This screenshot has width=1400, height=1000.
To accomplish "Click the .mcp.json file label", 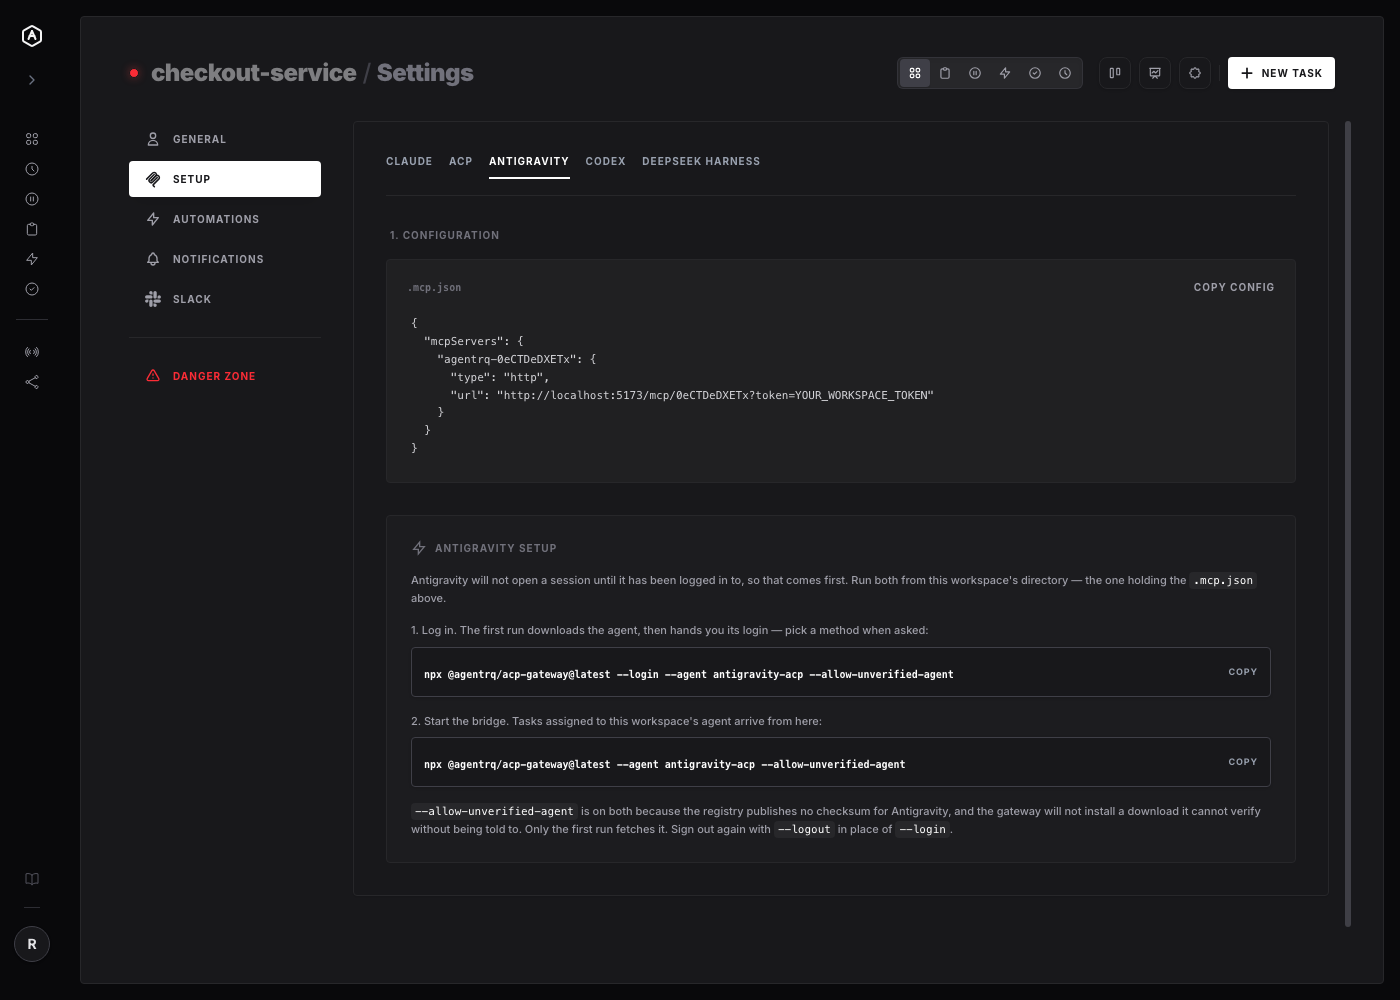I will click(x=435, y=288).
